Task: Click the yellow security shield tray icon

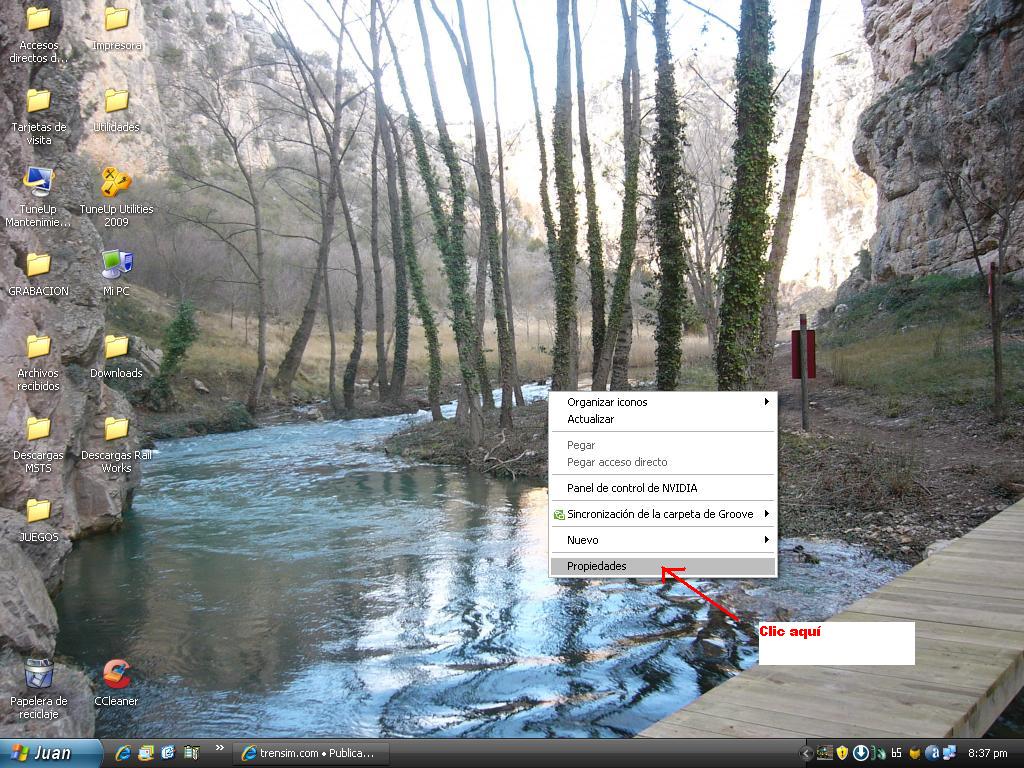Action: pyautogui.click(x=843, y=753)
